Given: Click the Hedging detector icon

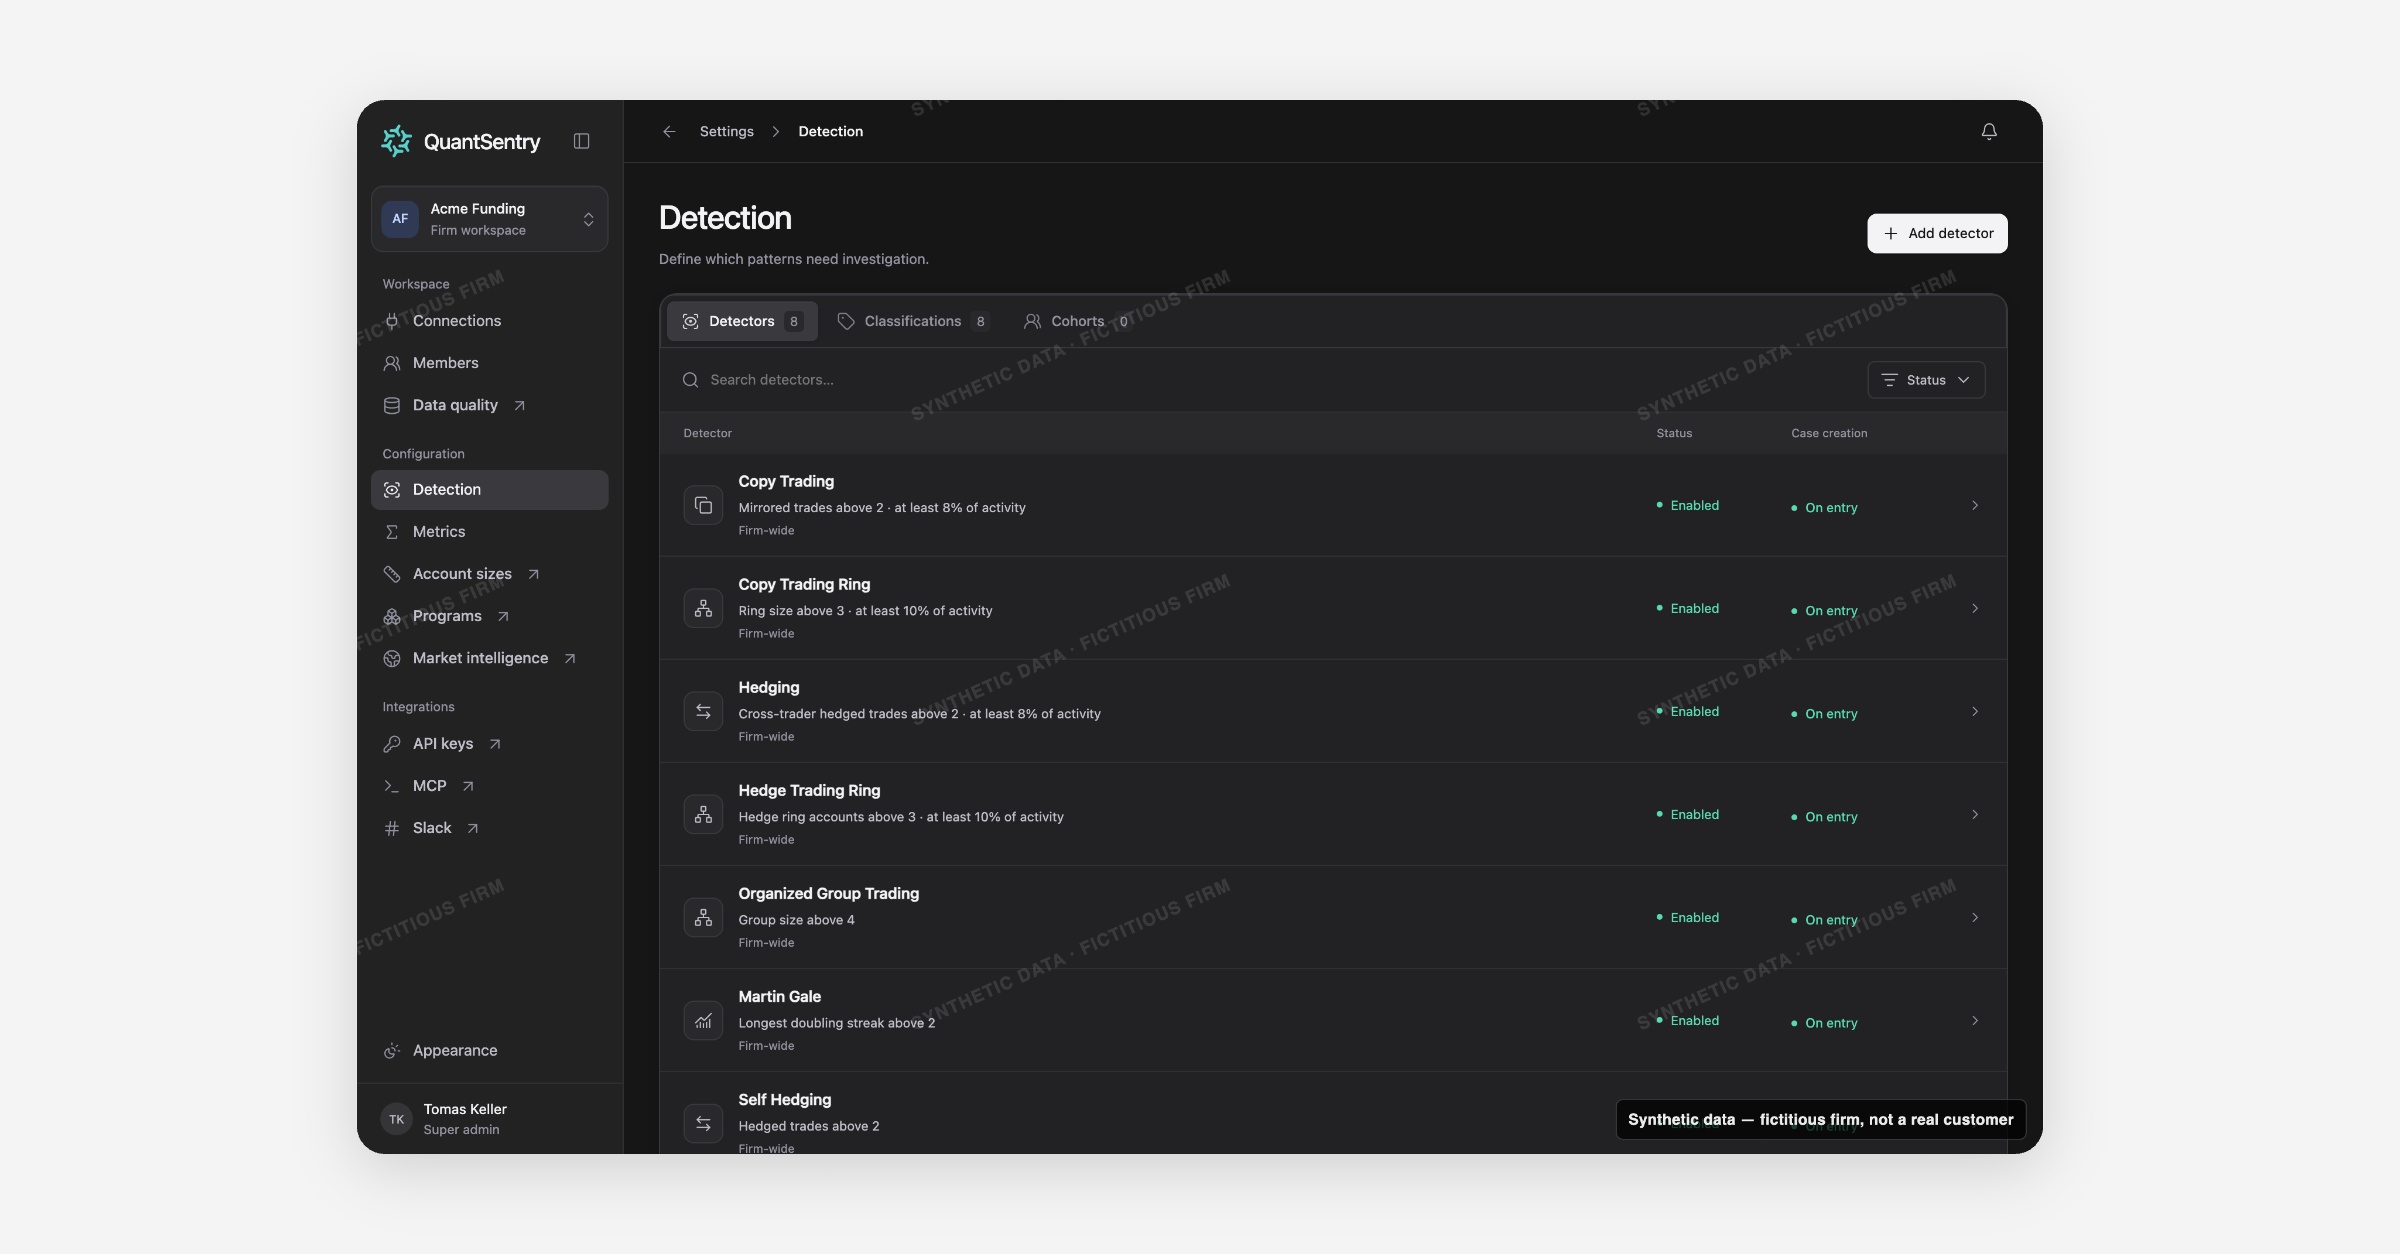Looking at the screenshot, I should click(x=703, y=711).
